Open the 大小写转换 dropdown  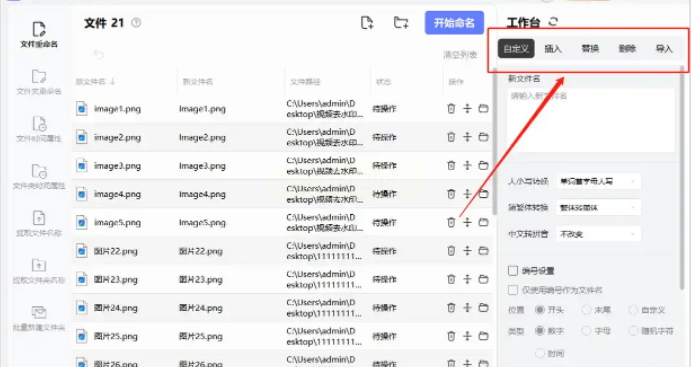coord(598,181)
